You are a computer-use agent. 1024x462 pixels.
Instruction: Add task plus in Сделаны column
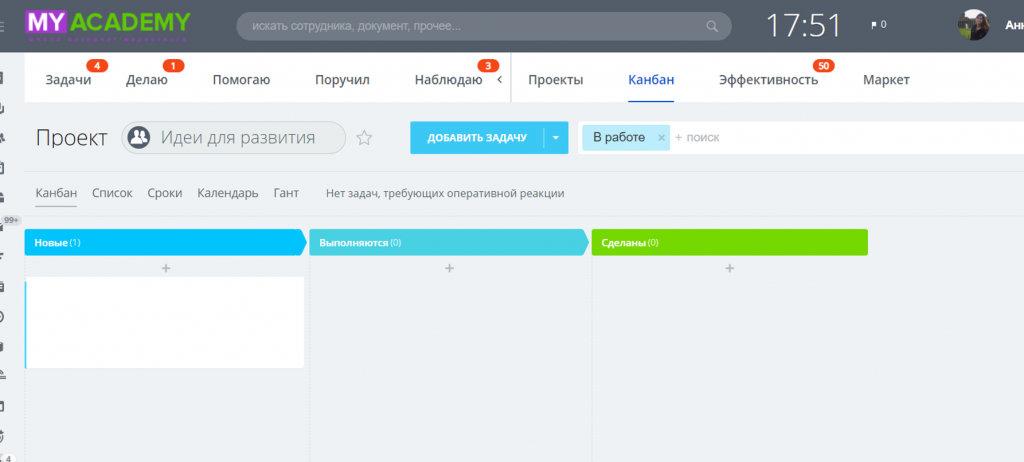click(x=729, y=268)
